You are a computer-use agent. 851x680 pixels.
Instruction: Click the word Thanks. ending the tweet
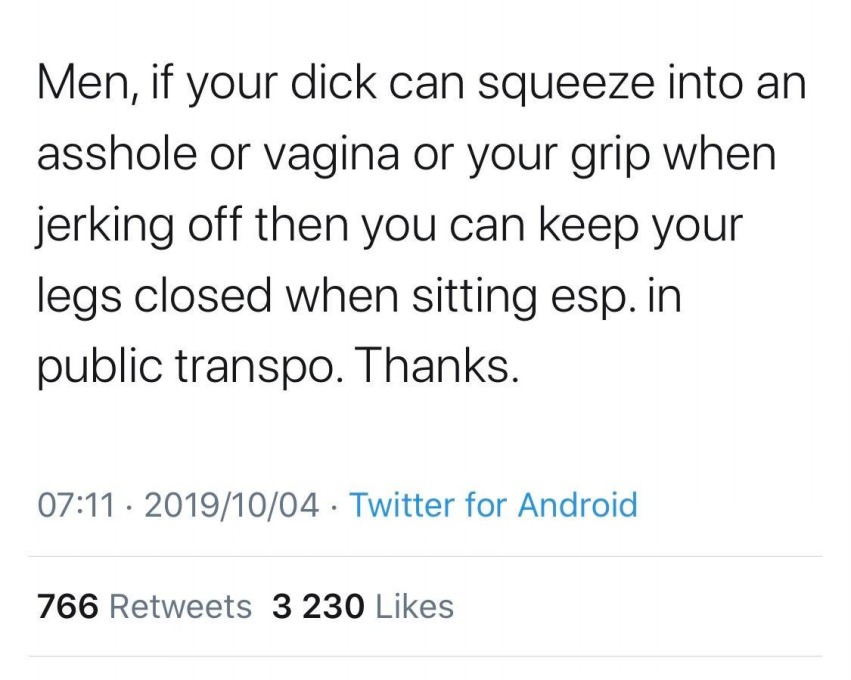click(x=436, y=365)
